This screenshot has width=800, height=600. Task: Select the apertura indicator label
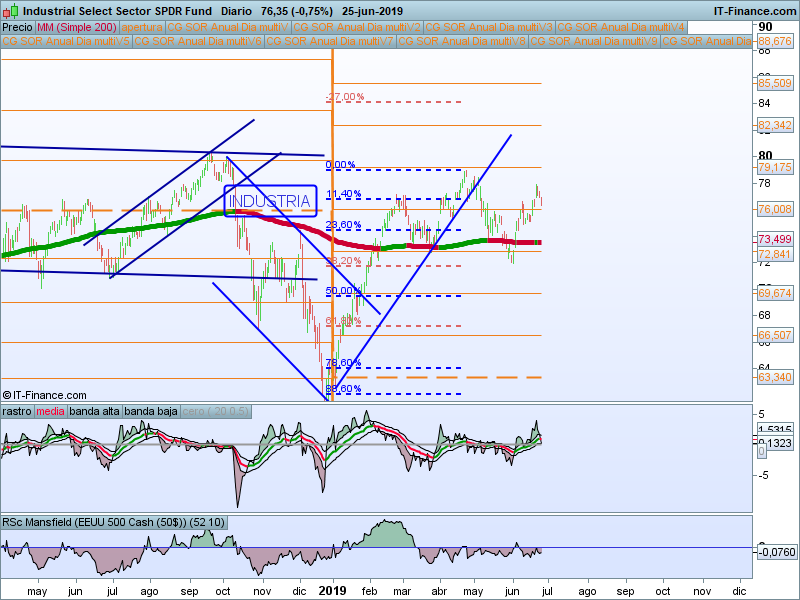tap(142, 27)
